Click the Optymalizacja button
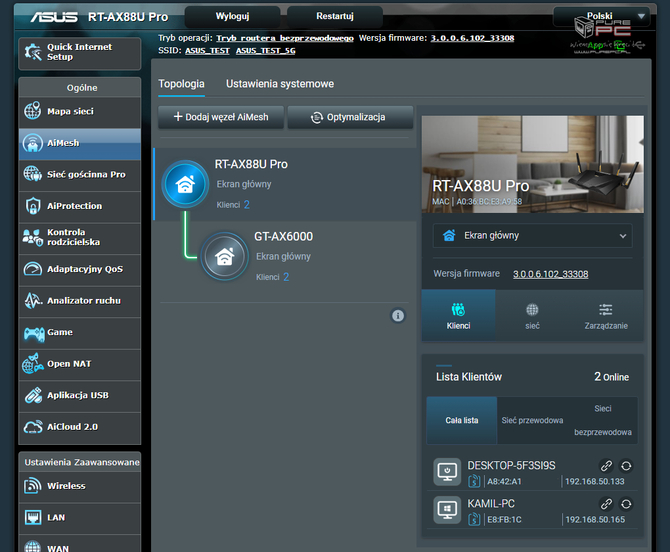Screen dimensions: 670x552 [350, 117]
